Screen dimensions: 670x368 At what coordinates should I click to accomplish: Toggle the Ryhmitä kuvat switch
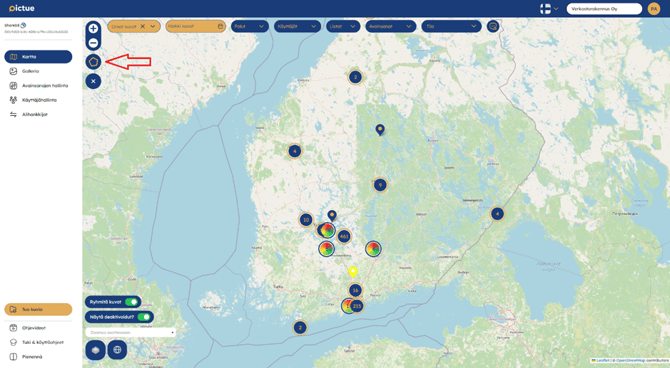[x=132, y=302]
